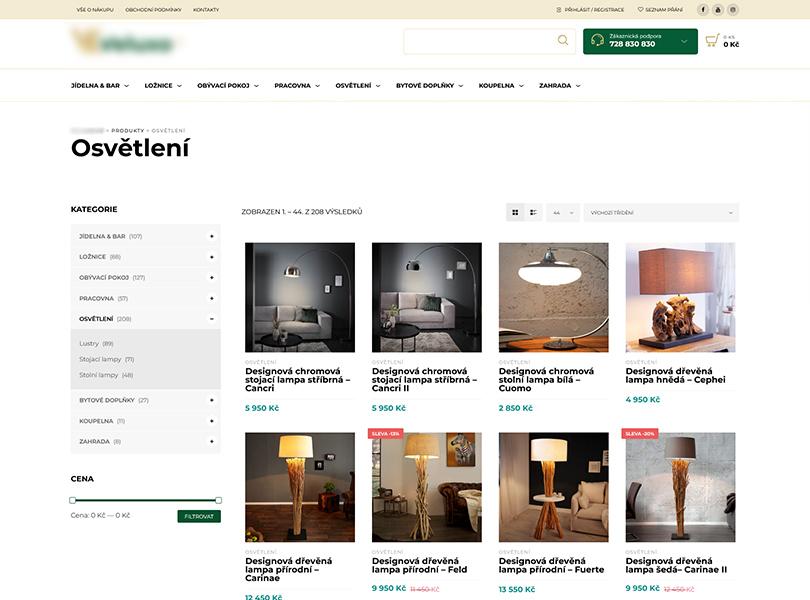Viewport: 810px width, 600px height.
Task: Open Cephei brown wooden lamp thumbnail
Action: [680, 298]
